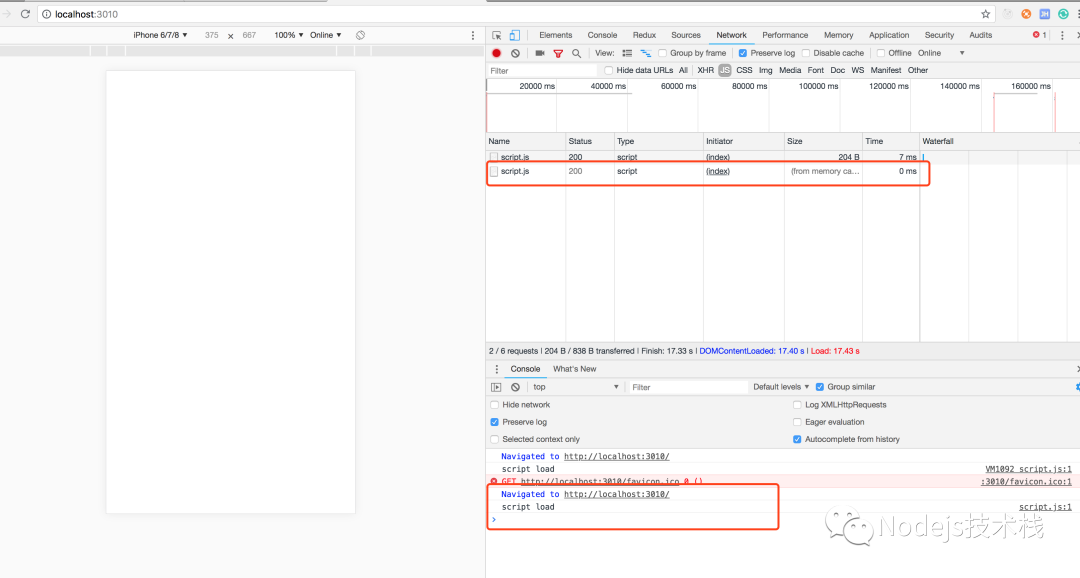The width and height of the screenshot is (1080, 578).
Task: Open Network panel Online throttling dropdown
Action: (x=941, y=53)
